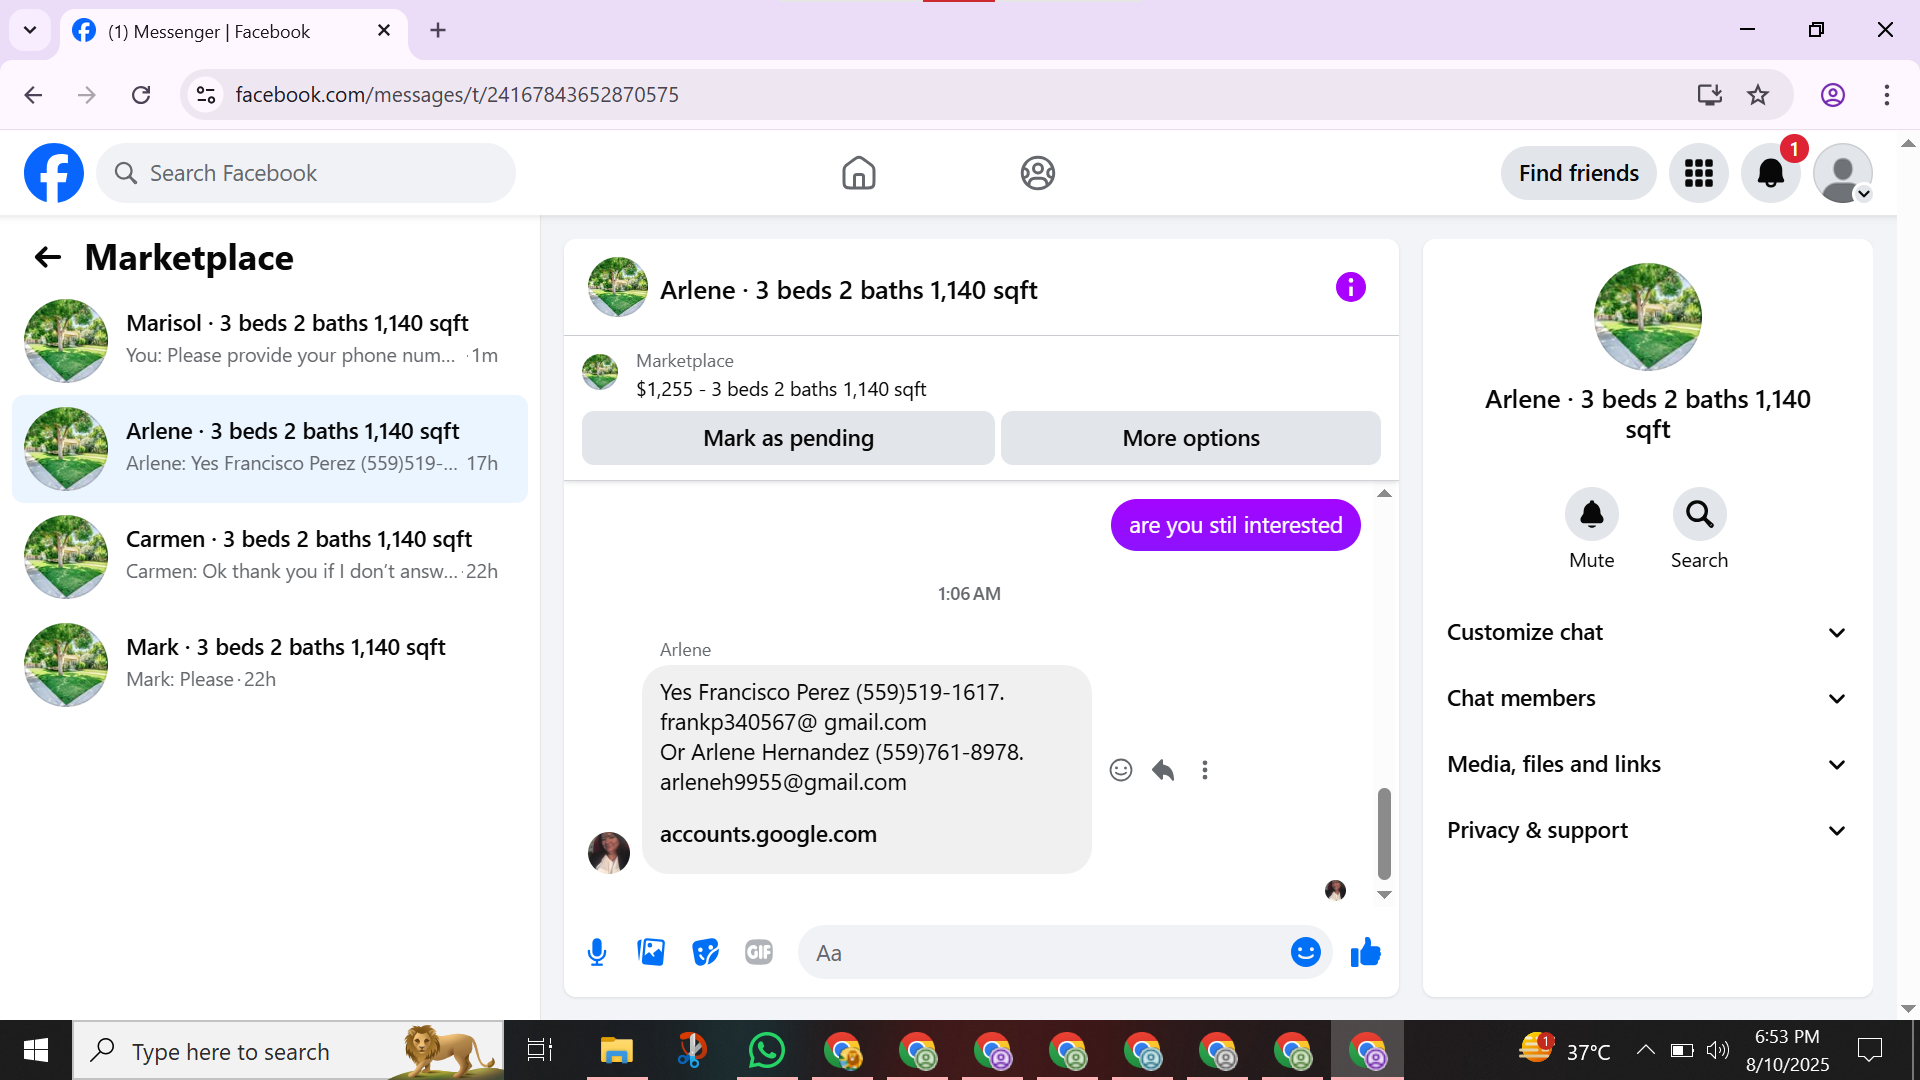Open conversation information purple icon

click(x=1350, y=288)
